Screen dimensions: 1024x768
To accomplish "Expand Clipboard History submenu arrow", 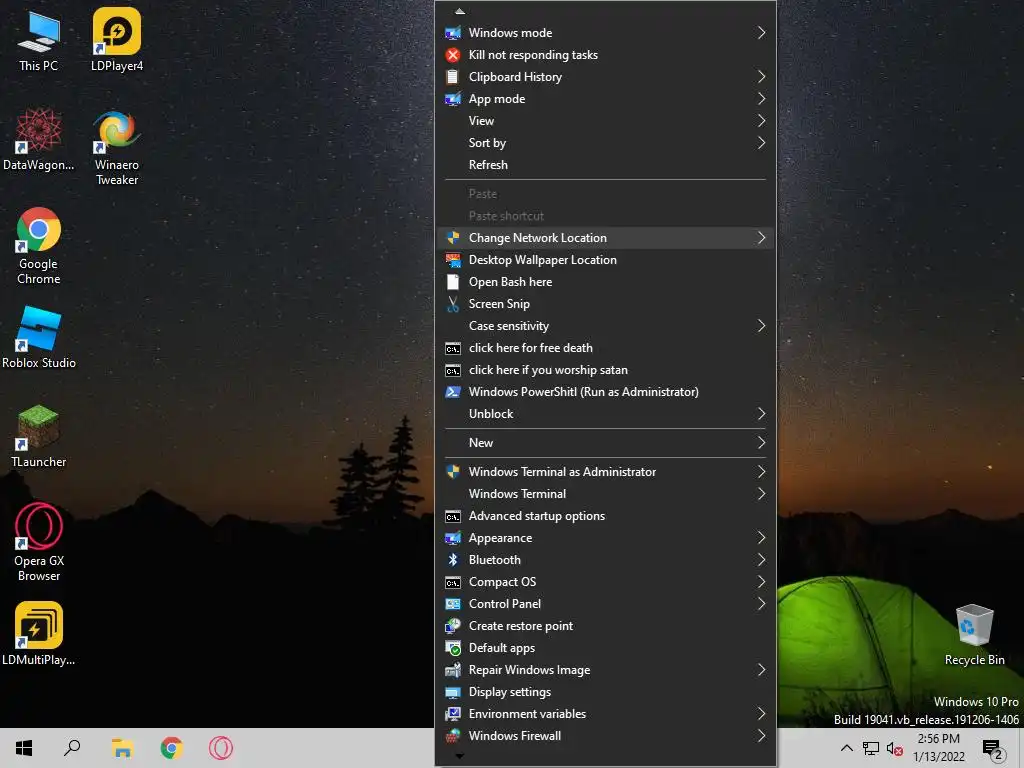I will click(x=761, y=77).
